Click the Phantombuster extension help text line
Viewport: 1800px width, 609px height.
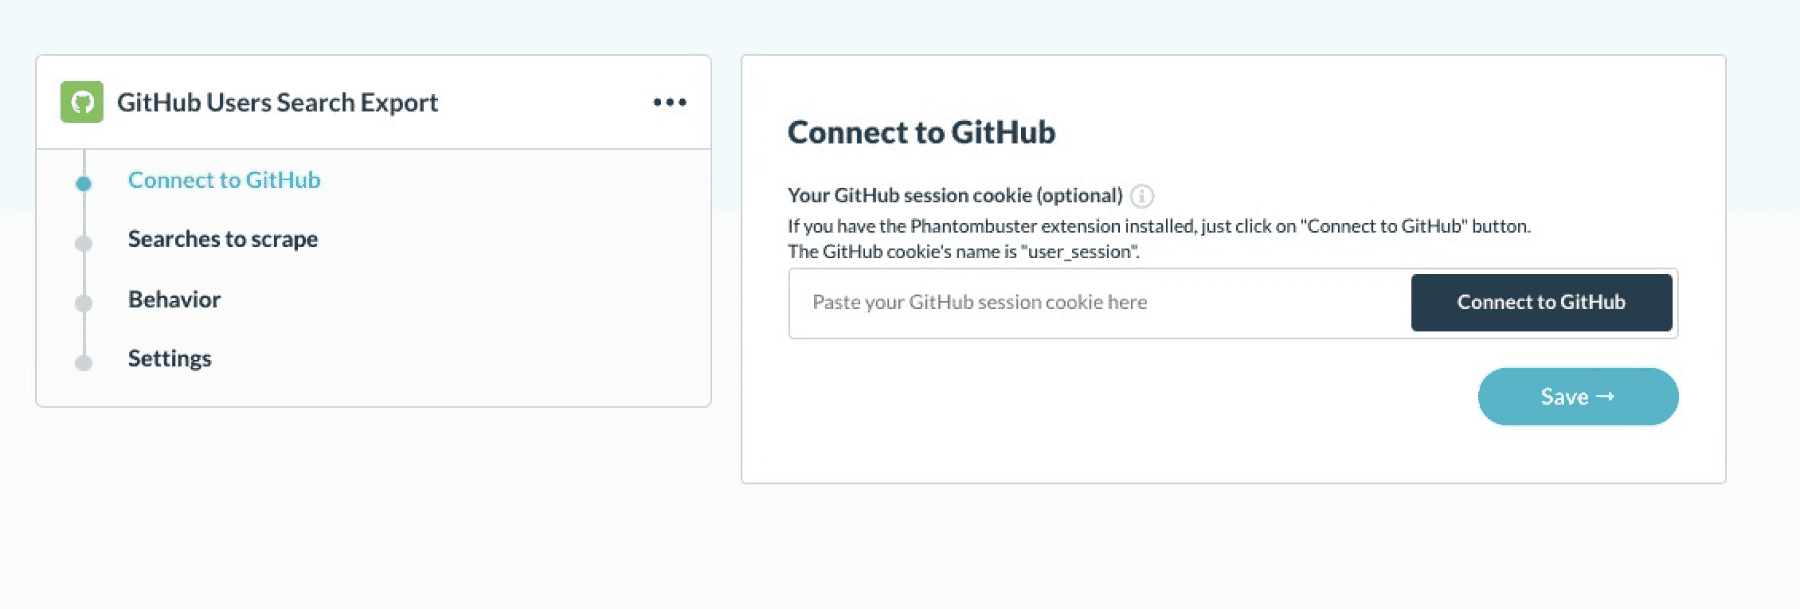[1158, 226]
